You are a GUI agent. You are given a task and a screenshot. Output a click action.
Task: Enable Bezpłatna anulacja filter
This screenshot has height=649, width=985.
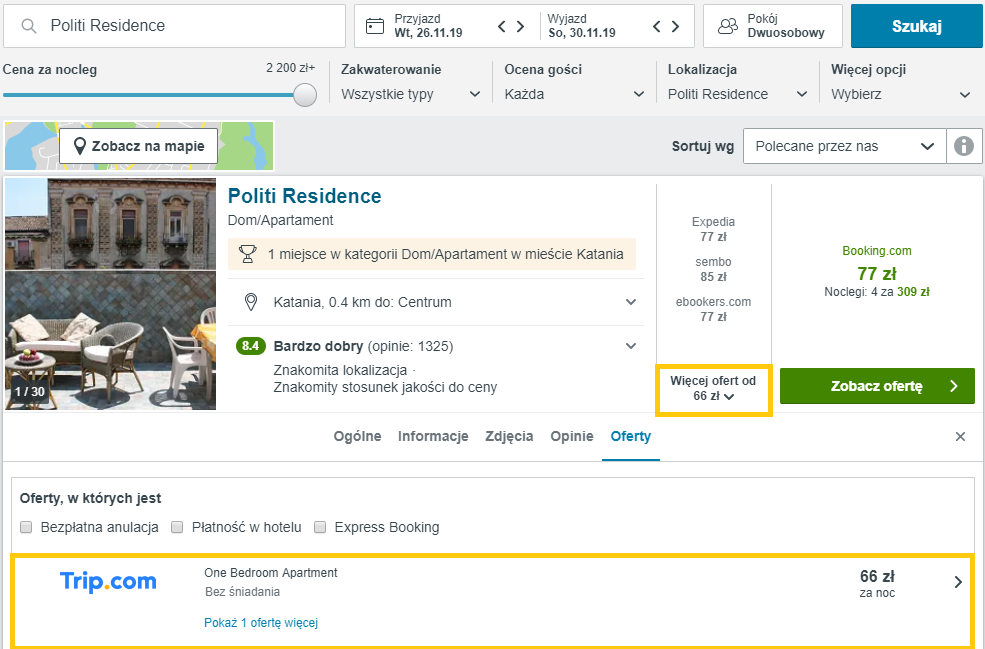click(27, 527)
